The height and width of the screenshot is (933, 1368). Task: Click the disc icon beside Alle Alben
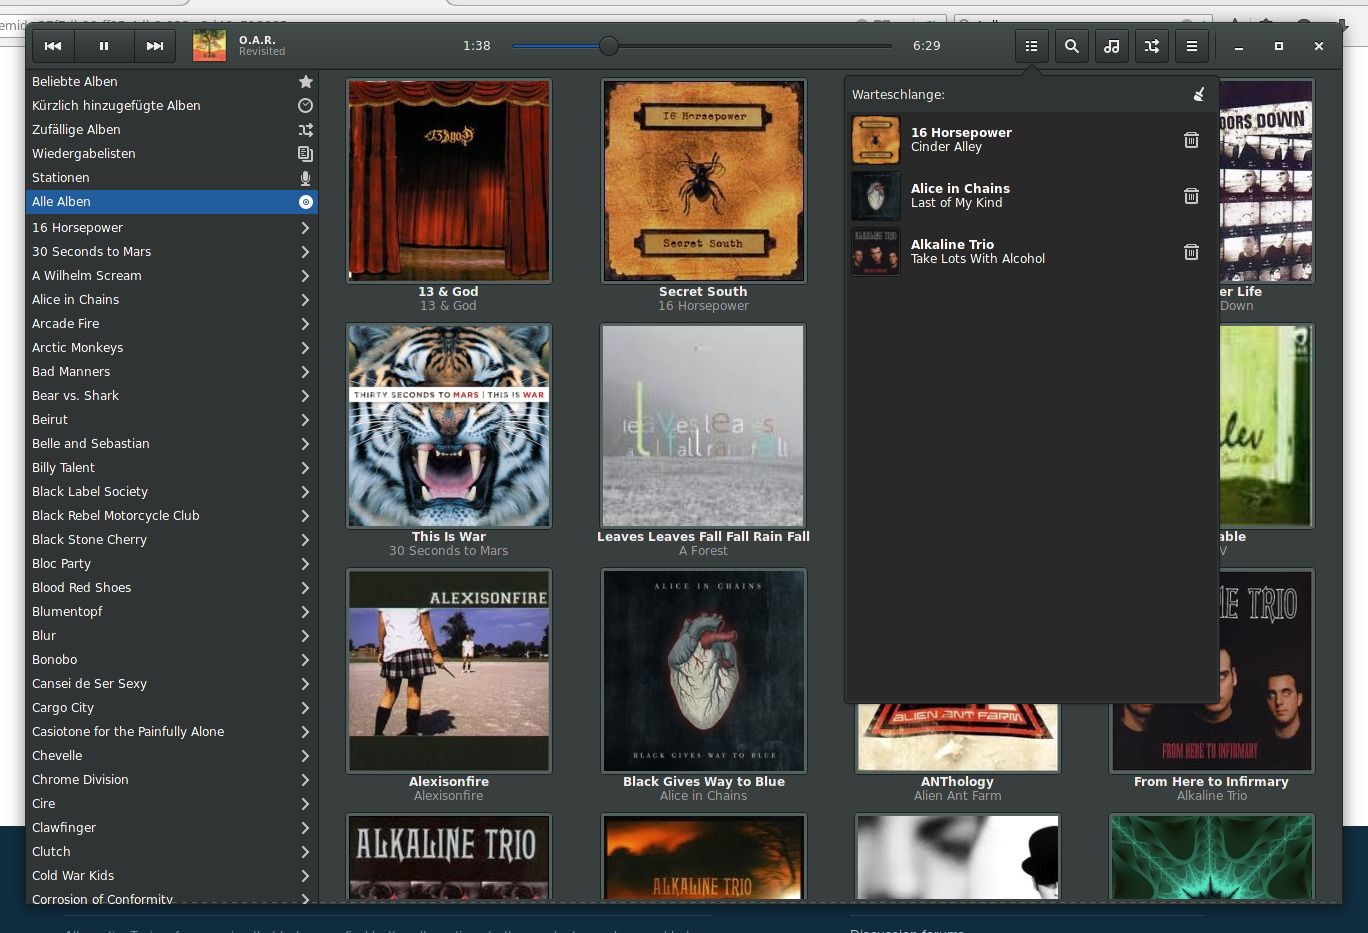click(306, 202)
